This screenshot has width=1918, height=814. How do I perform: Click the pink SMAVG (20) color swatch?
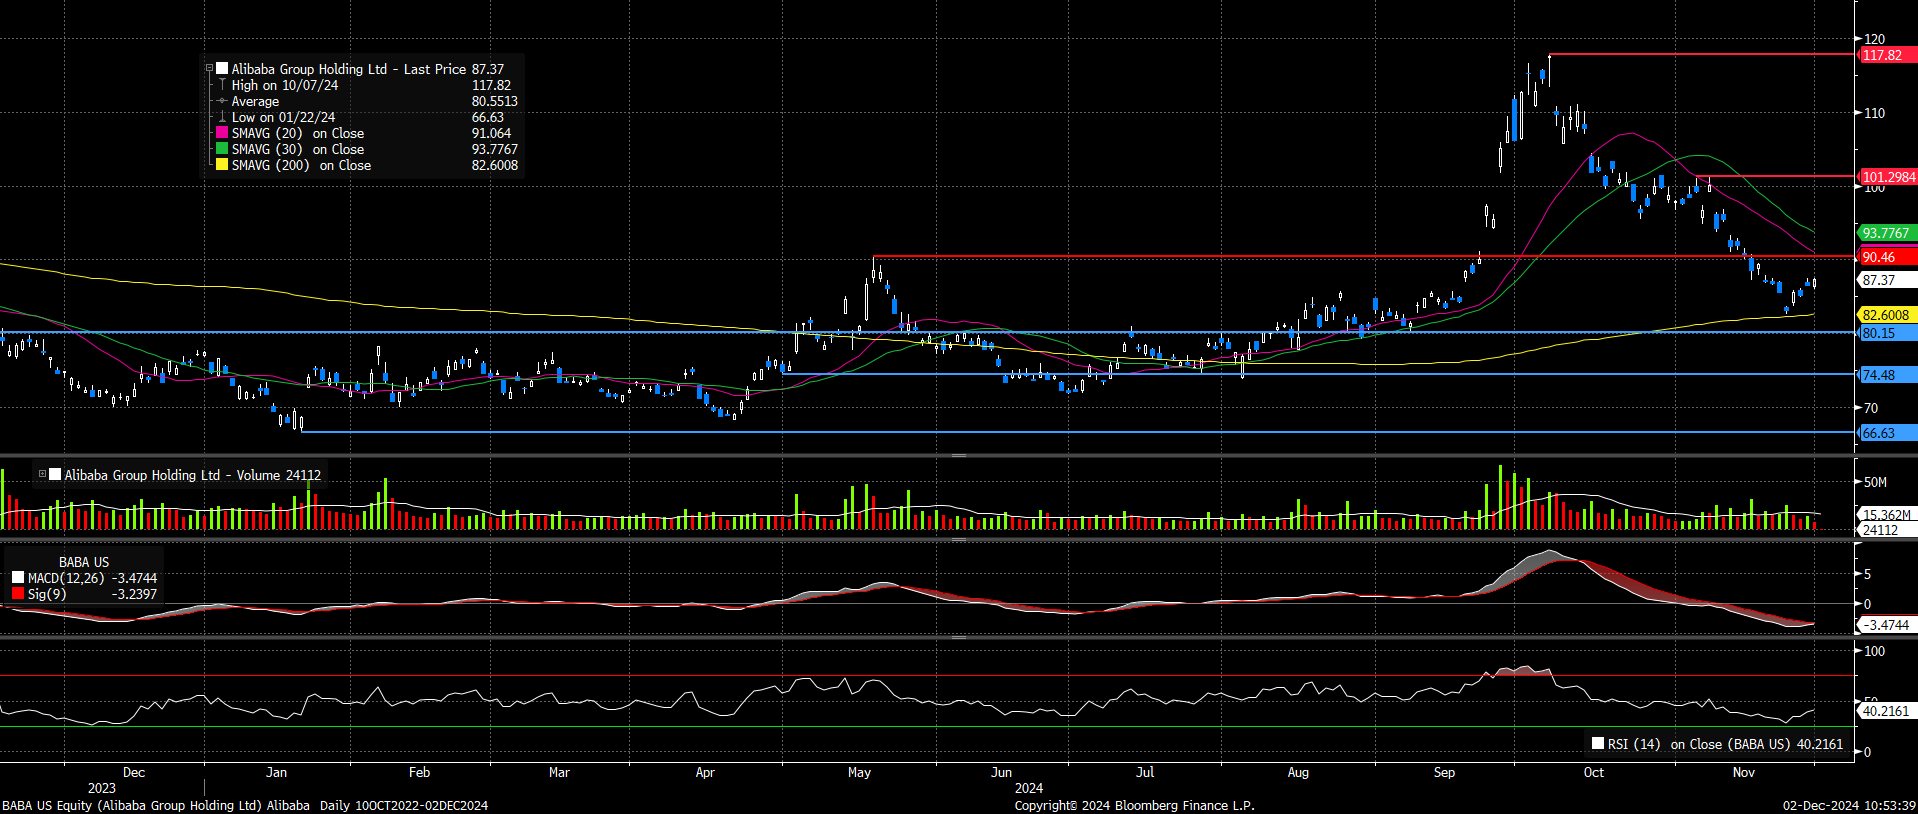coord(222,133)
